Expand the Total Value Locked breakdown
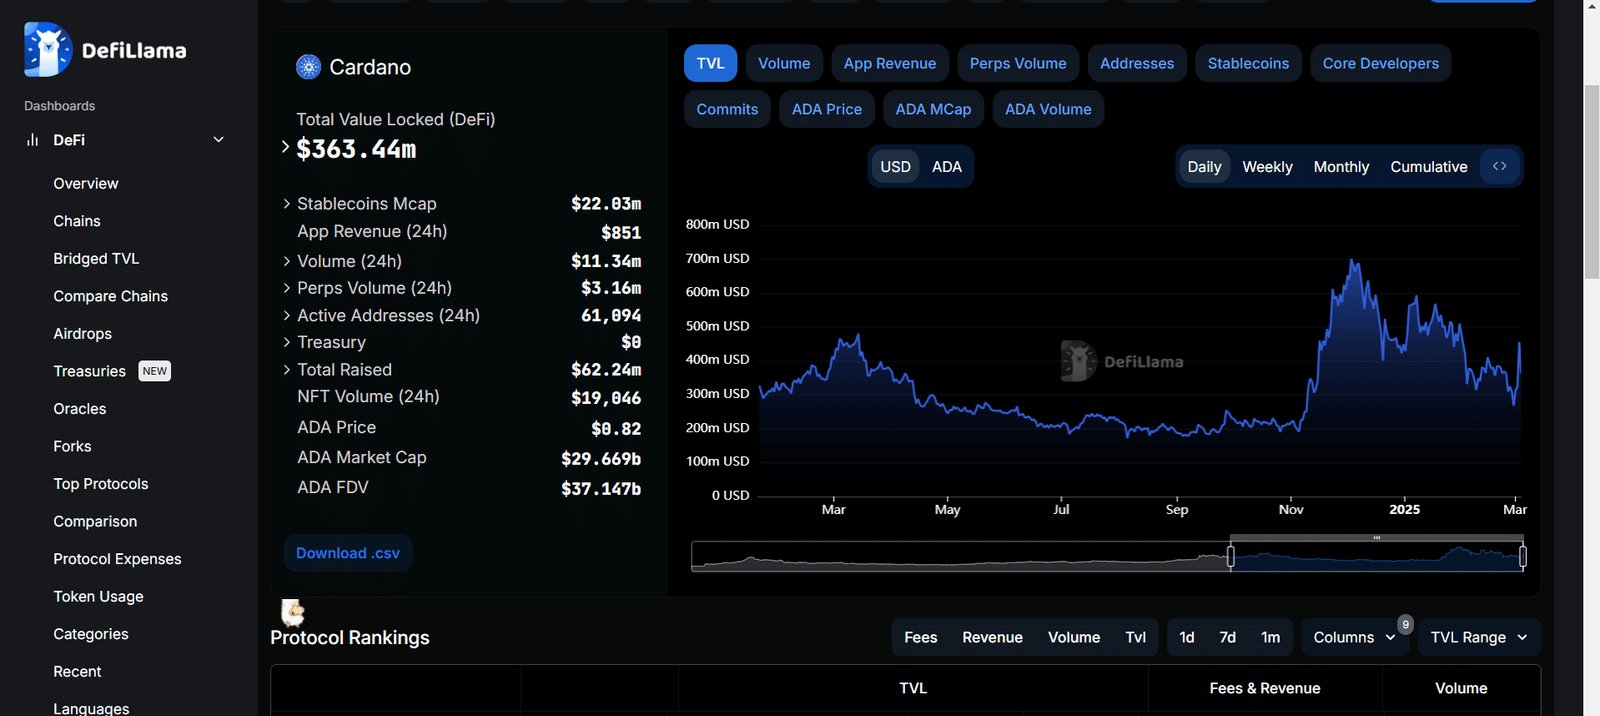This screenshot has height=716, width=1600. coord(285,148)
